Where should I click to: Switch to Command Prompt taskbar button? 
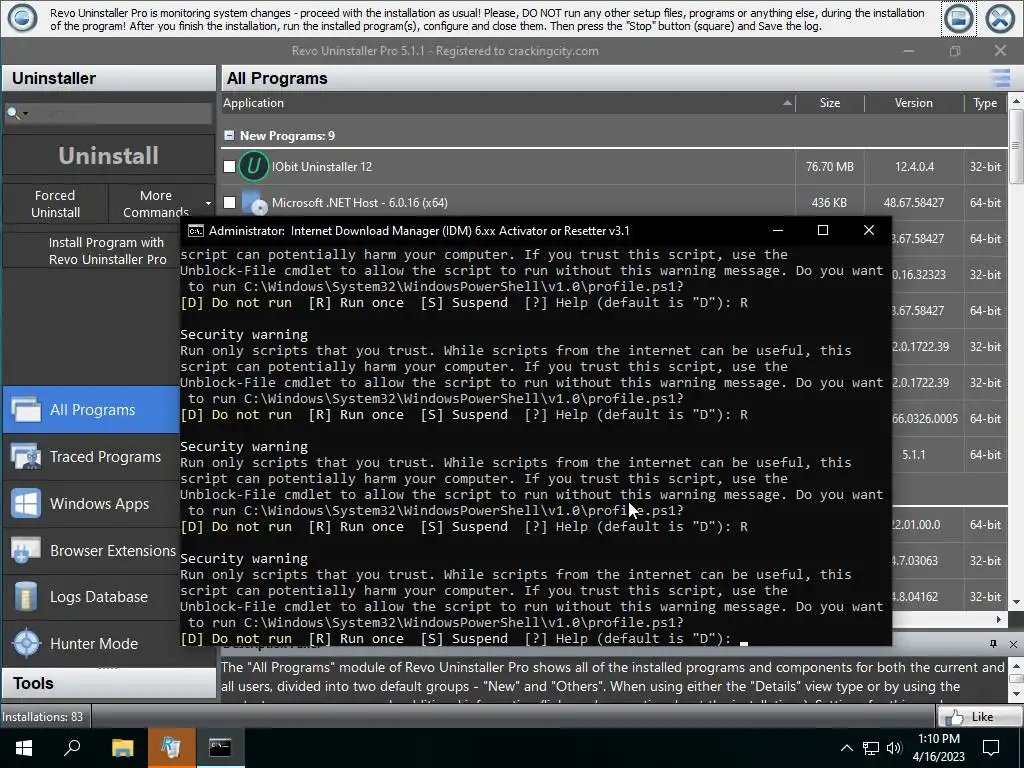220,748
